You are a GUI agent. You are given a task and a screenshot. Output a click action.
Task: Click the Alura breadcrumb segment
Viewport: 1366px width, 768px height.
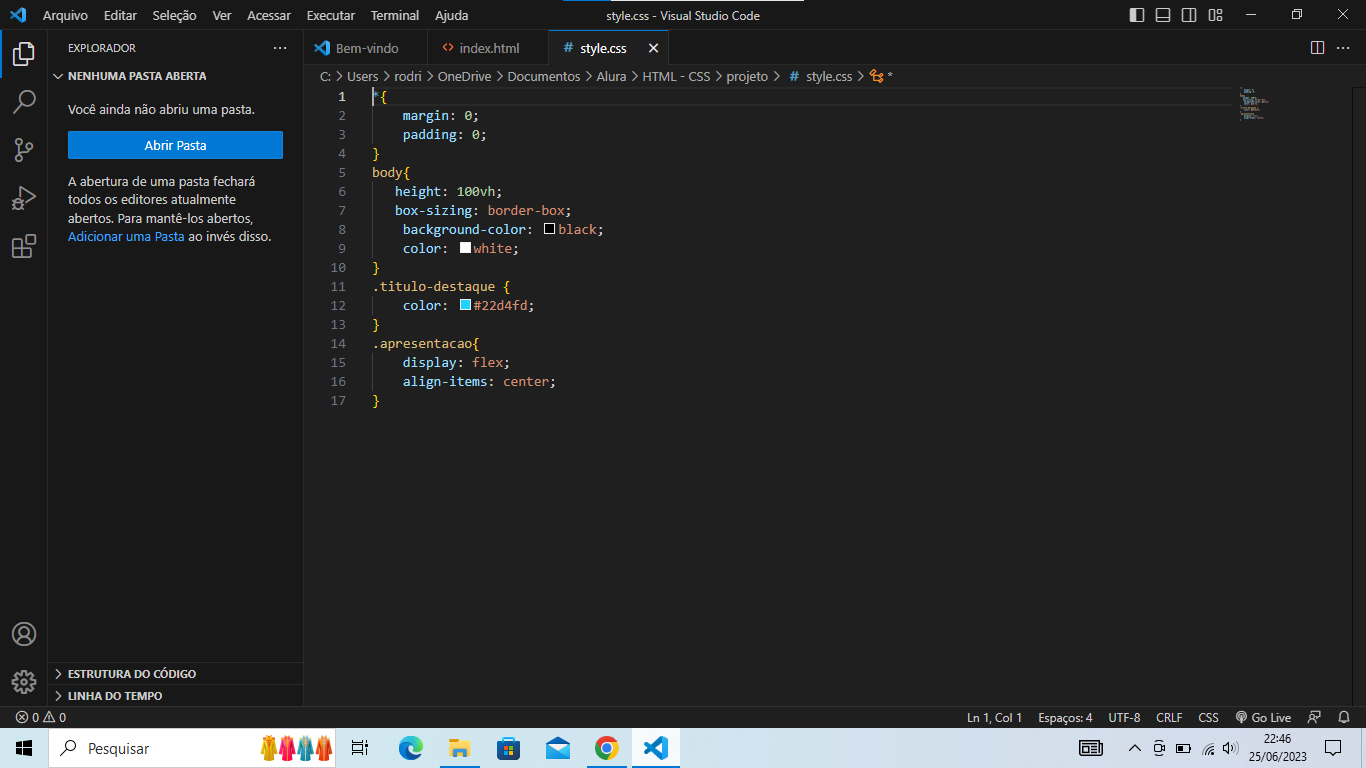click(x=612, y=76)
